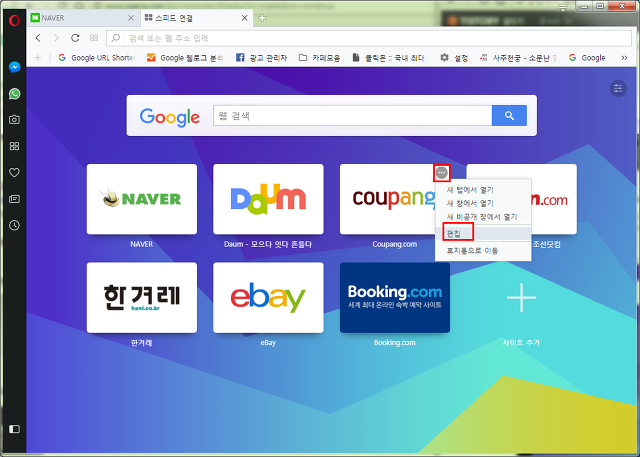
Task: Click the 사이트 추가 plus tile
Action: click(x=521, y=297)
